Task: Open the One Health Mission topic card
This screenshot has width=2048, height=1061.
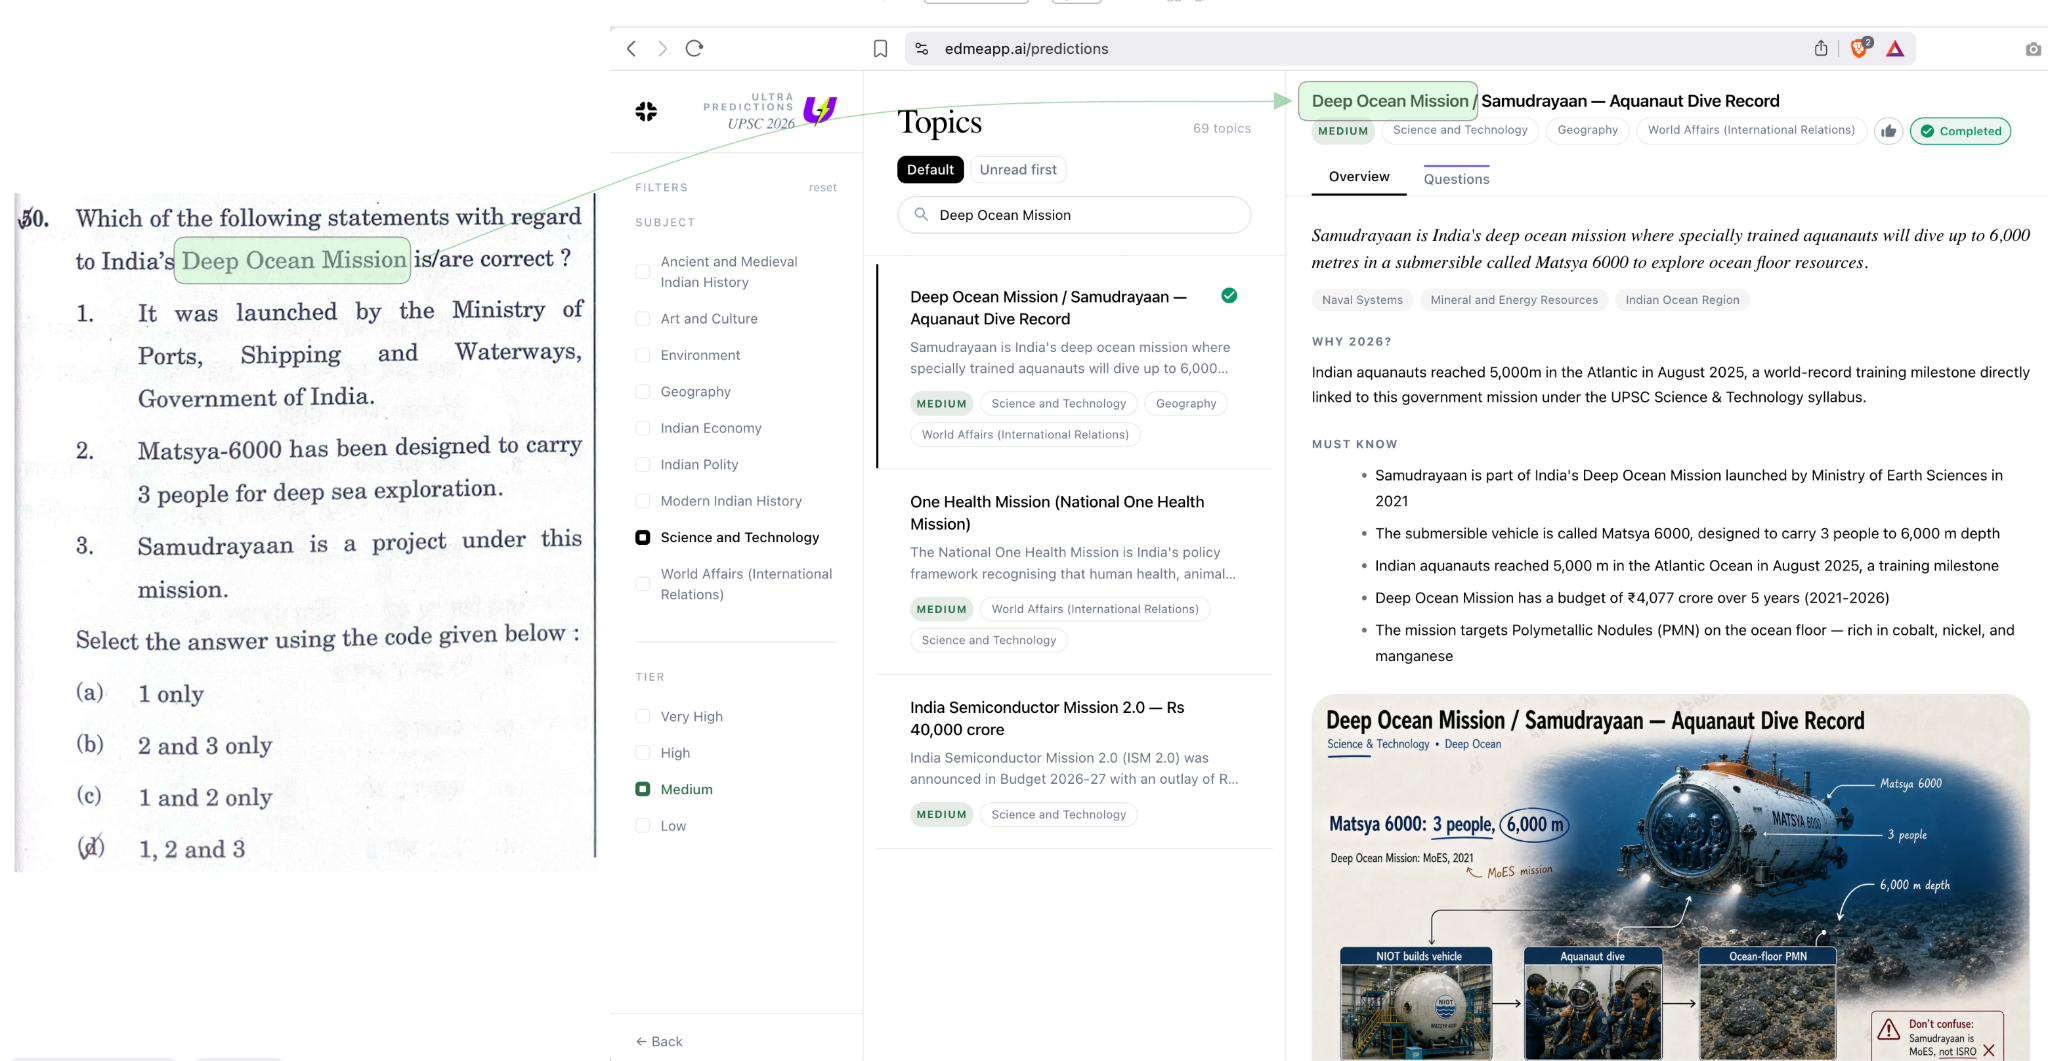Action: tap(1074, 572)
